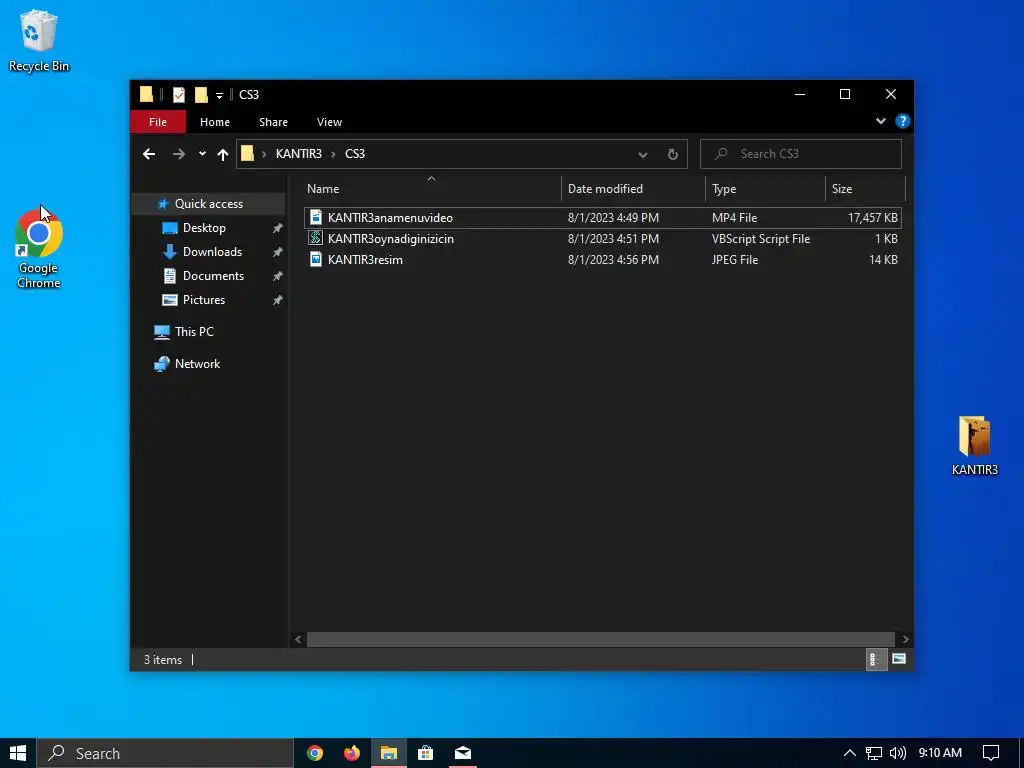
Task: Open Microsoft Store from taskbar
Action: tap(425, 753)
